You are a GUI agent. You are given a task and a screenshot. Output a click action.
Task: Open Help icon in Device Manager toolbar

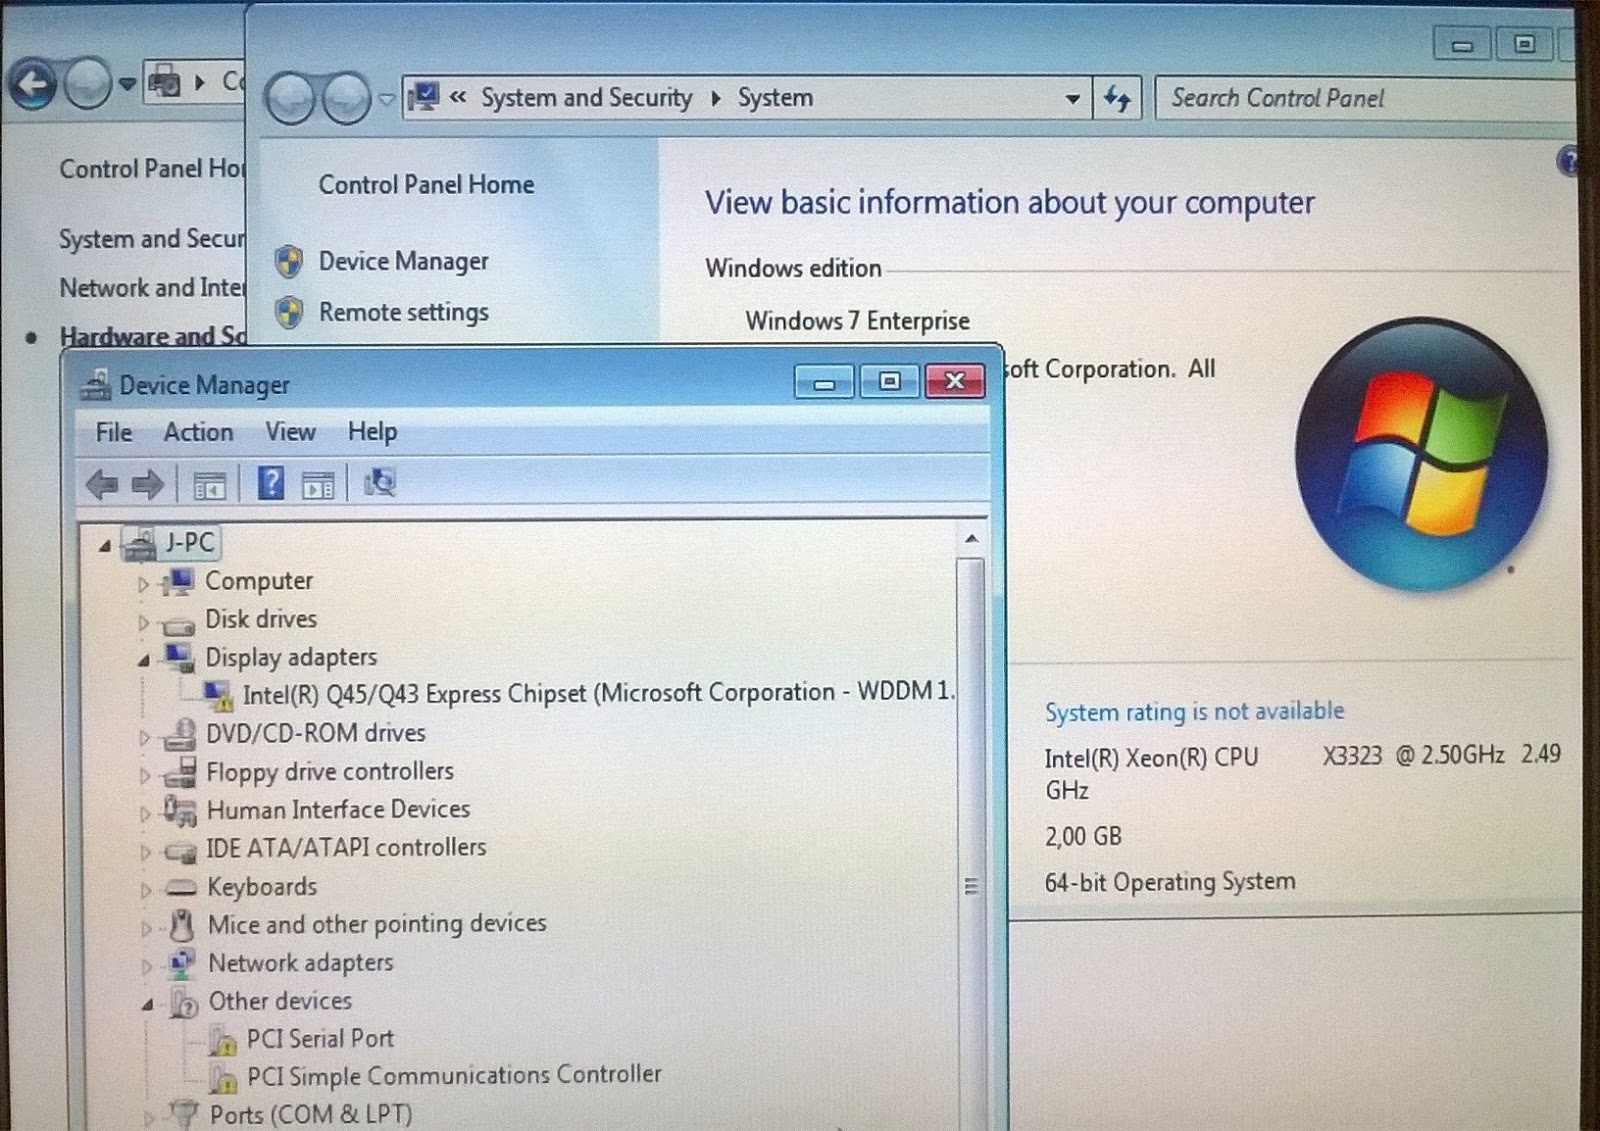click(271, 483)
